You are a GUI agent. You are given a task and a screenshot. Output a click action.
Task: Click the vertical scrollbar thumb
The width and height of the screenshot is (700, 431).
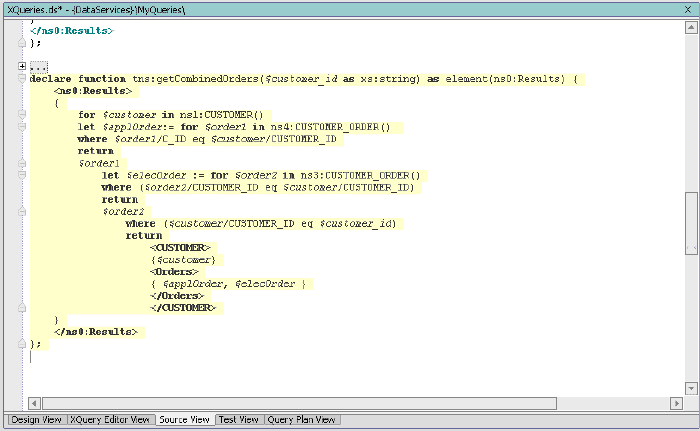tap(691, 223)
